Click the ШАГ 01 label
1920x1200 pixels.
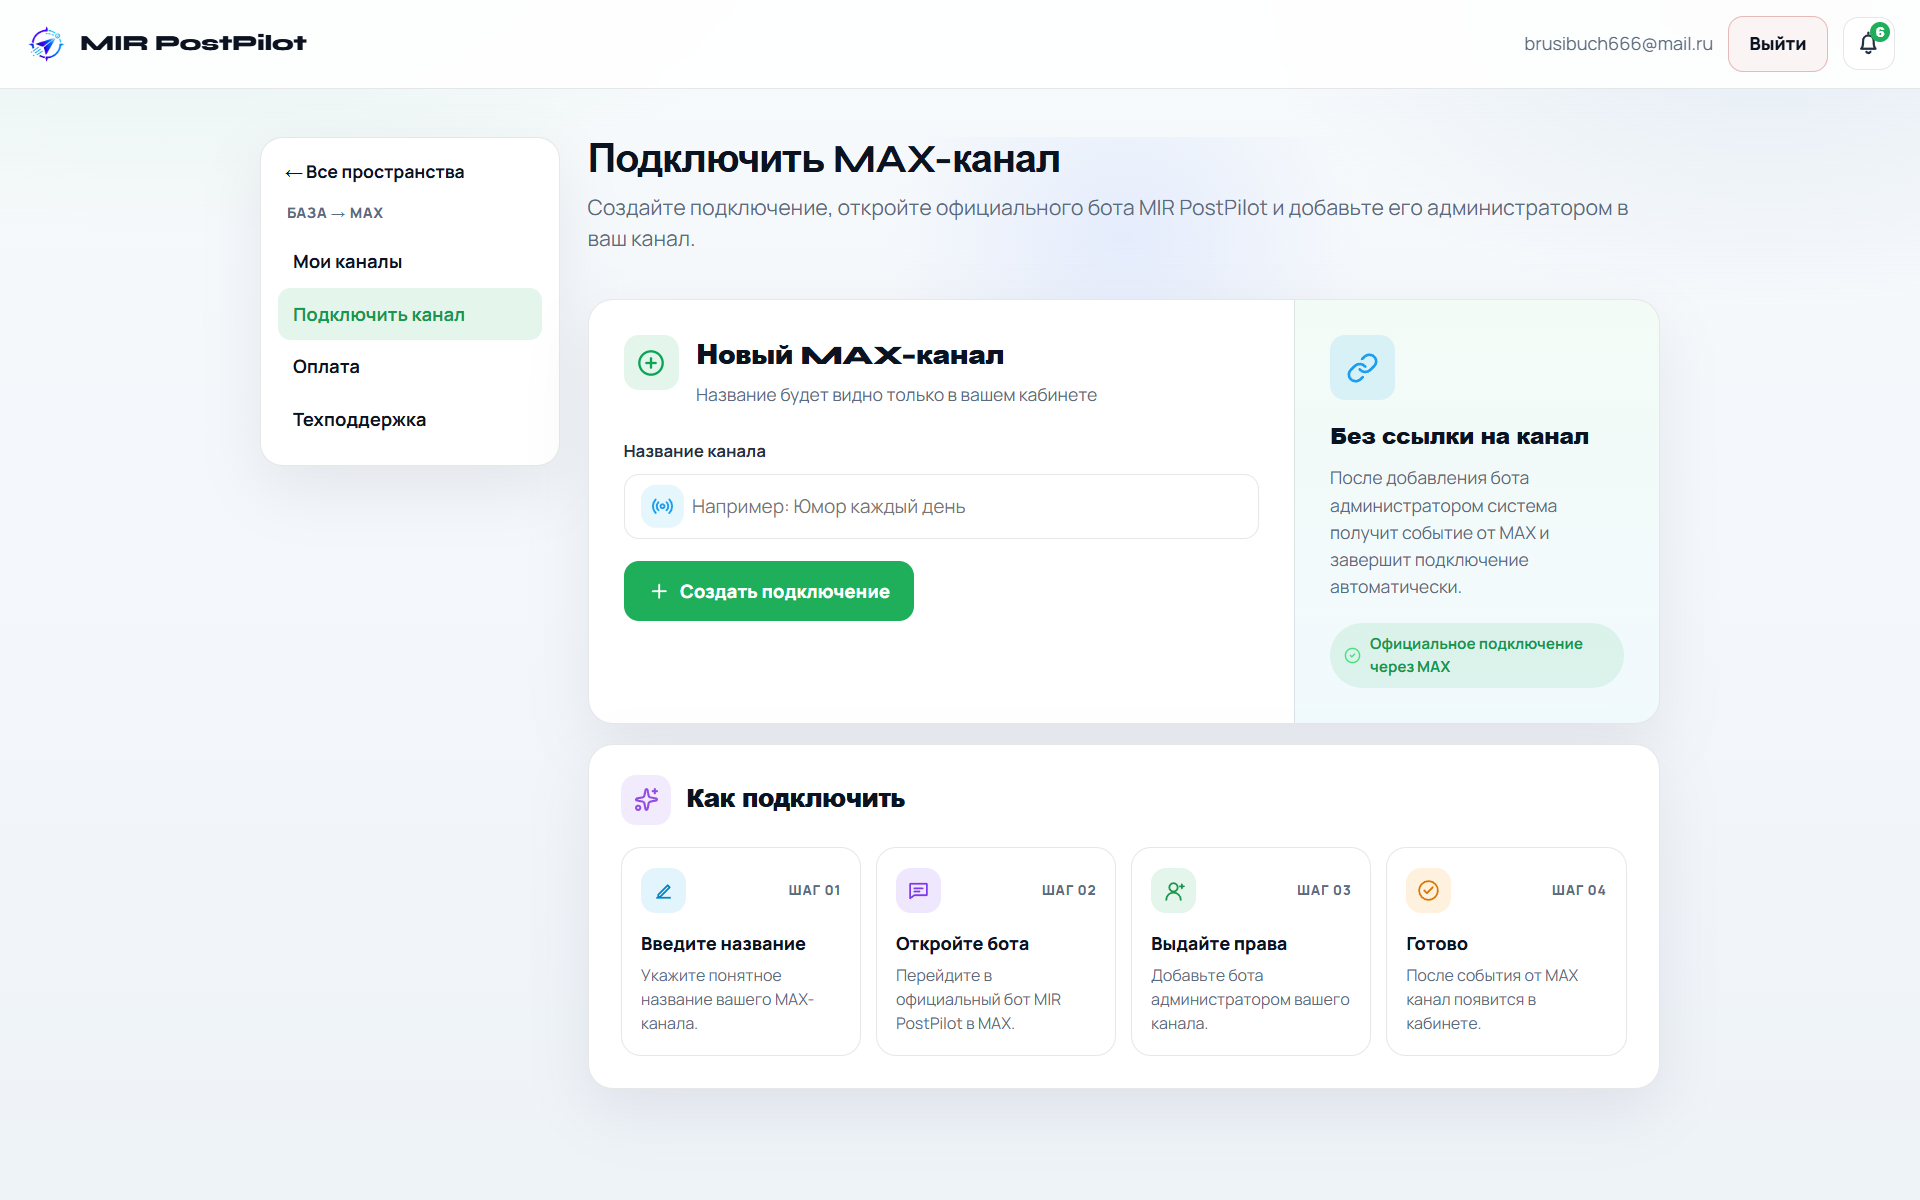[814, 890]
